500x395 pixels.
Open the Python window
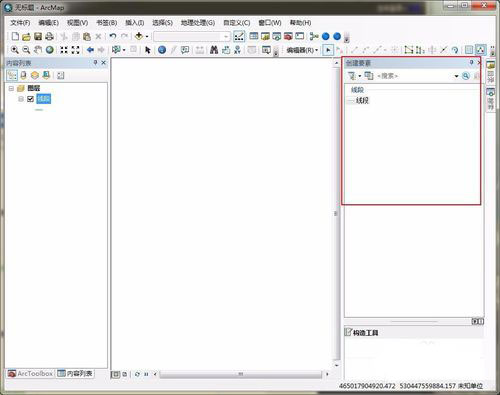pyautogui.click(x=300, y=36)
